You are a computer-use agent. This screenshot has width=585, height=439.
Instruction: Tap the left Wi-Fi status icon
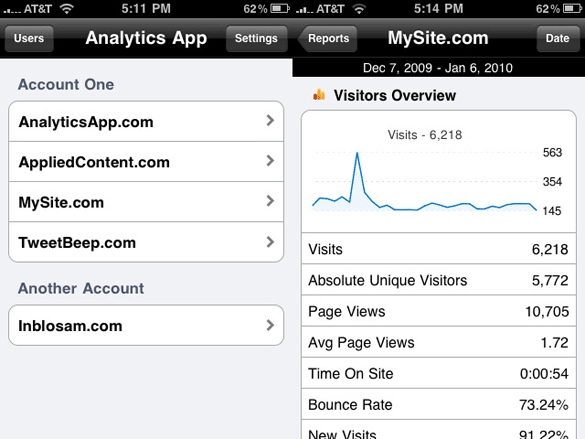pos(67,9)
